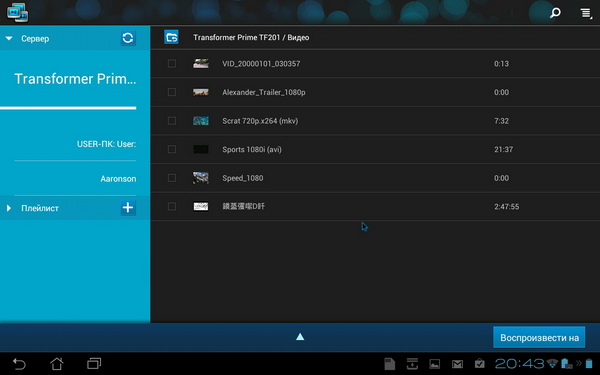Open the mail notification icon in status bar
Image resolution: width=600 pixels, height=375 pixels.
point(457,364)
